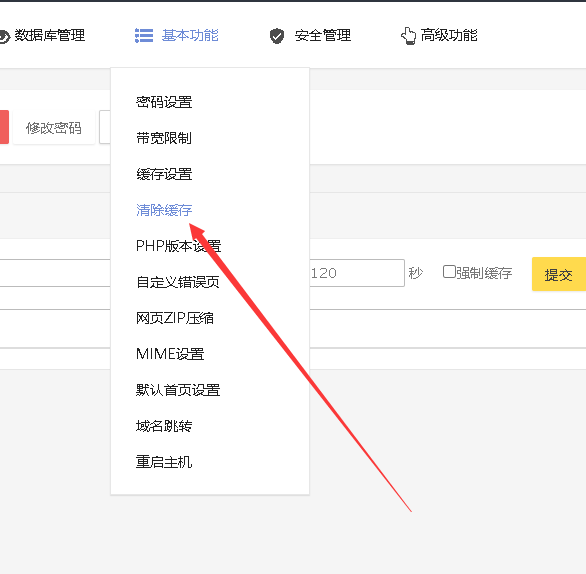Choose 网页ZIP压缩 entry
The image size is (586, 574).
[175, 318]
